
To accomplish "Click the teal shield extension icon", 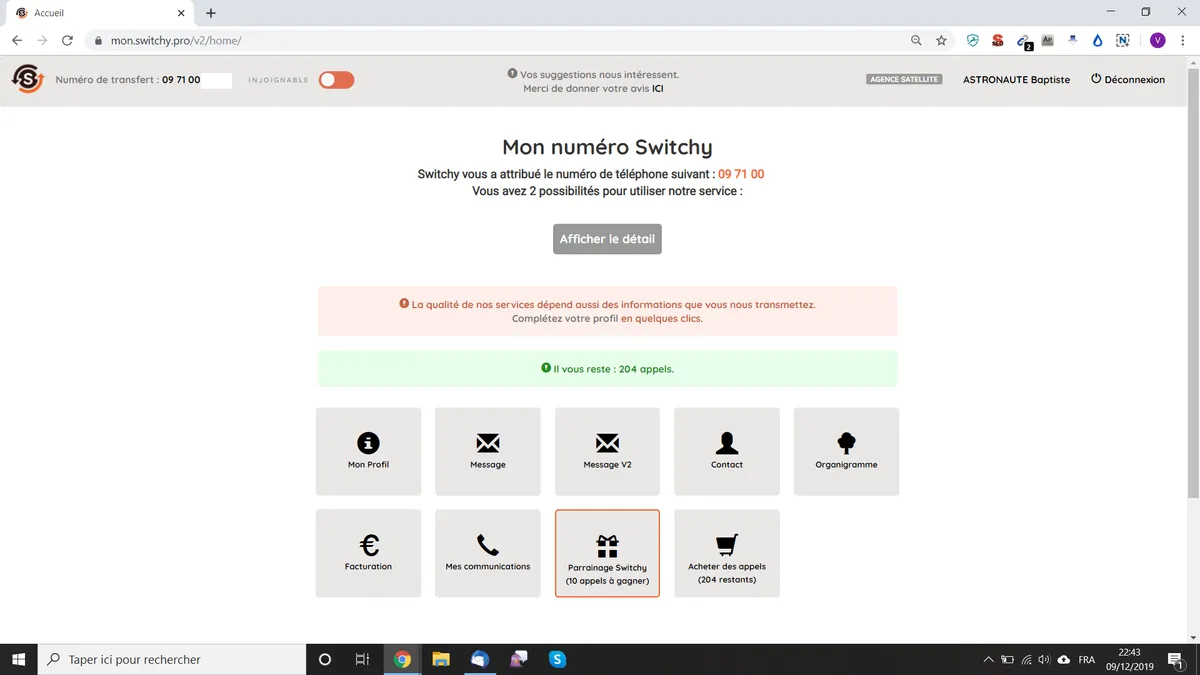I will coord(972,41).
